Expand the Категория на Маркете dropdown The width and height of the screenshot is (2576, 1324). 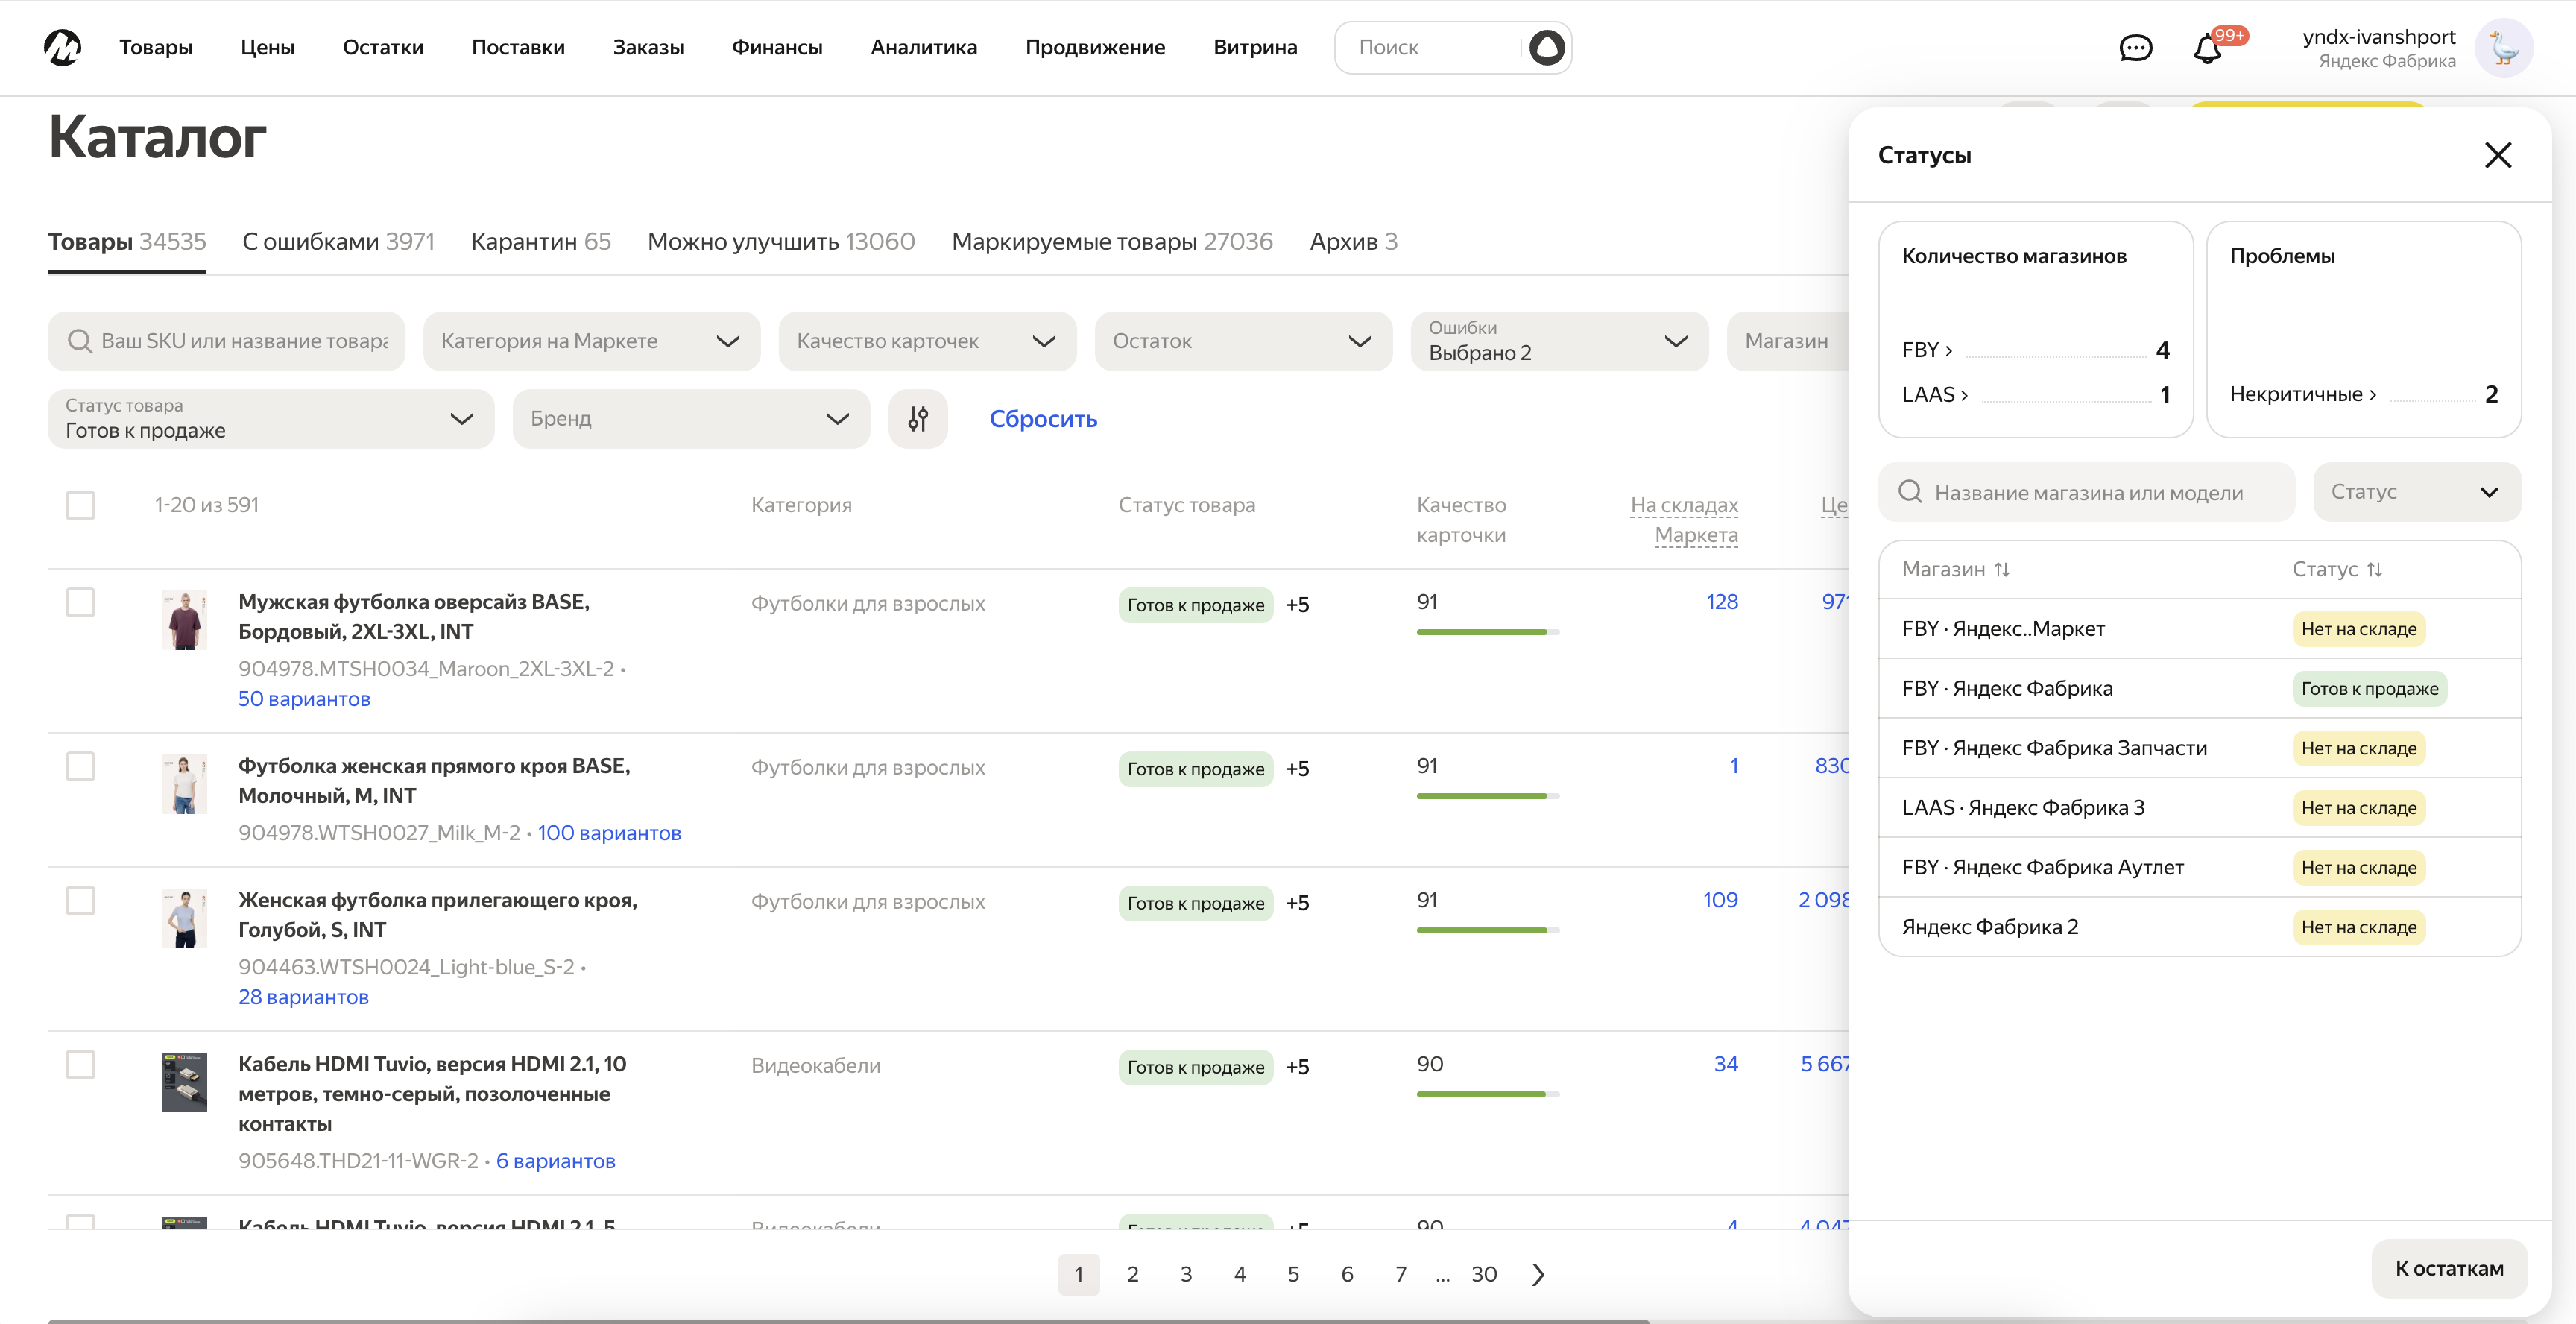(591, 341)
